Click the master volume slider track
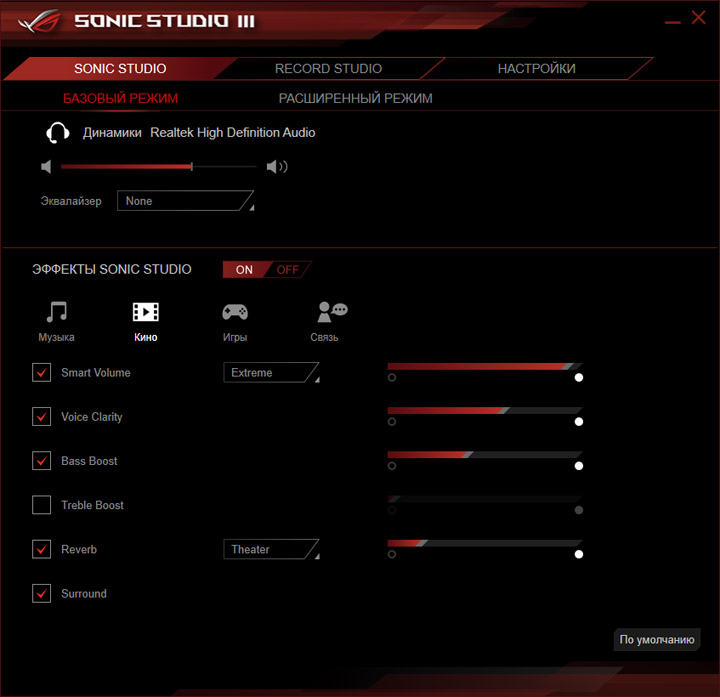The height and width of the screenshot is (697, 720). pos(158,167)
